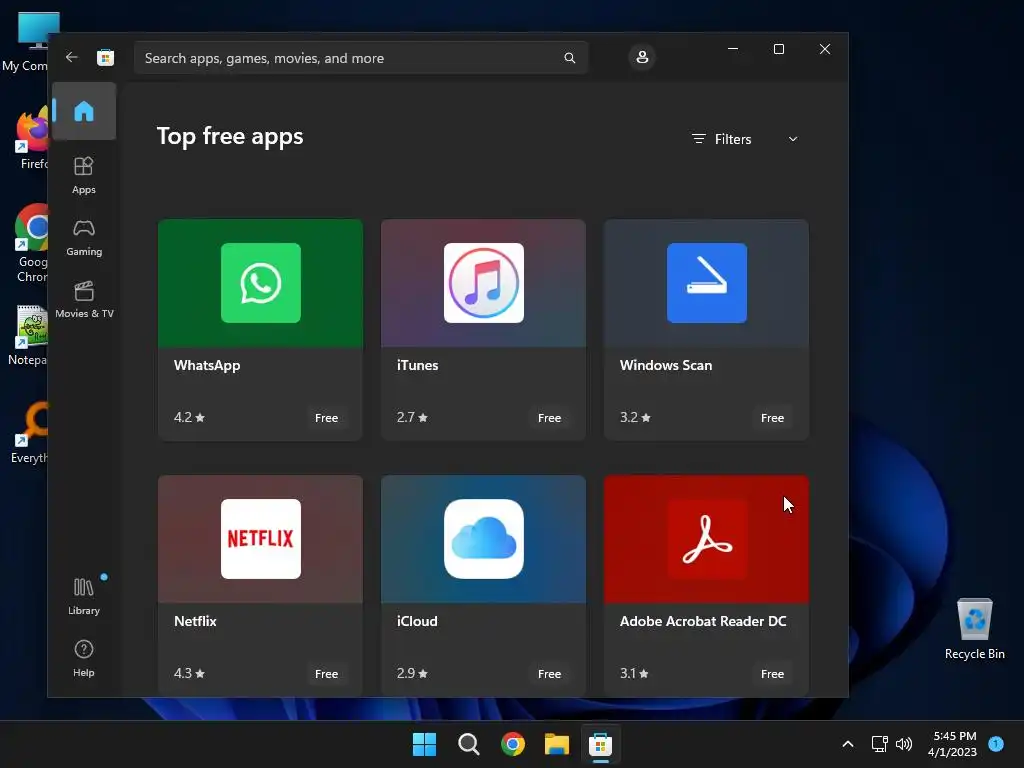The width and height of the screenshot is (1024, 768).
Task: Click the iTunes title text
Action: tap(417, 365)
